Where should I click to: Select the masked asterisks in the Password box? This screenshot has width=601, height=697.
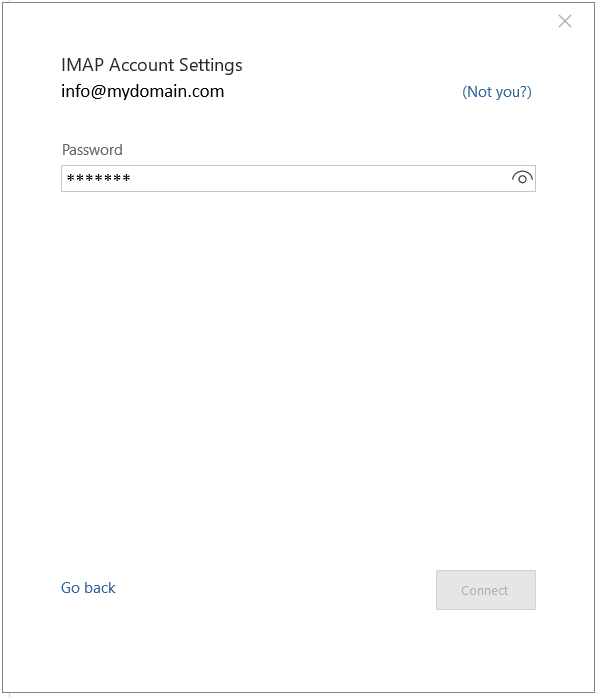[98, 179]
